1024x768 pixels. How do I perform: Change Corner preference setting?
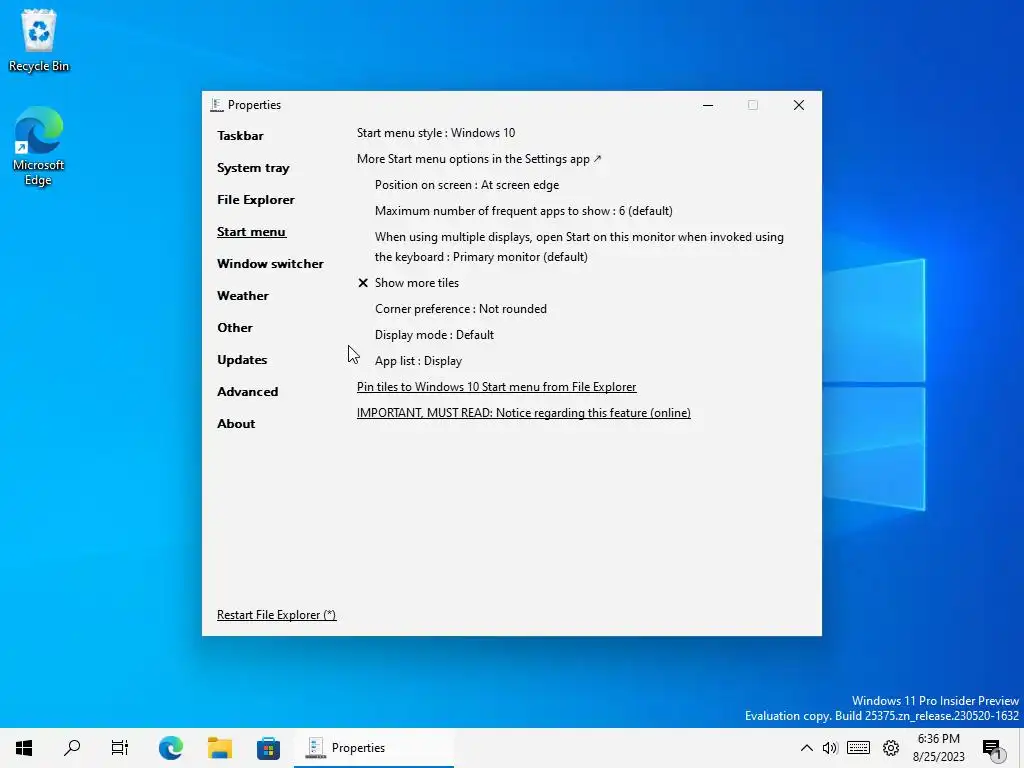pos(460,309)
